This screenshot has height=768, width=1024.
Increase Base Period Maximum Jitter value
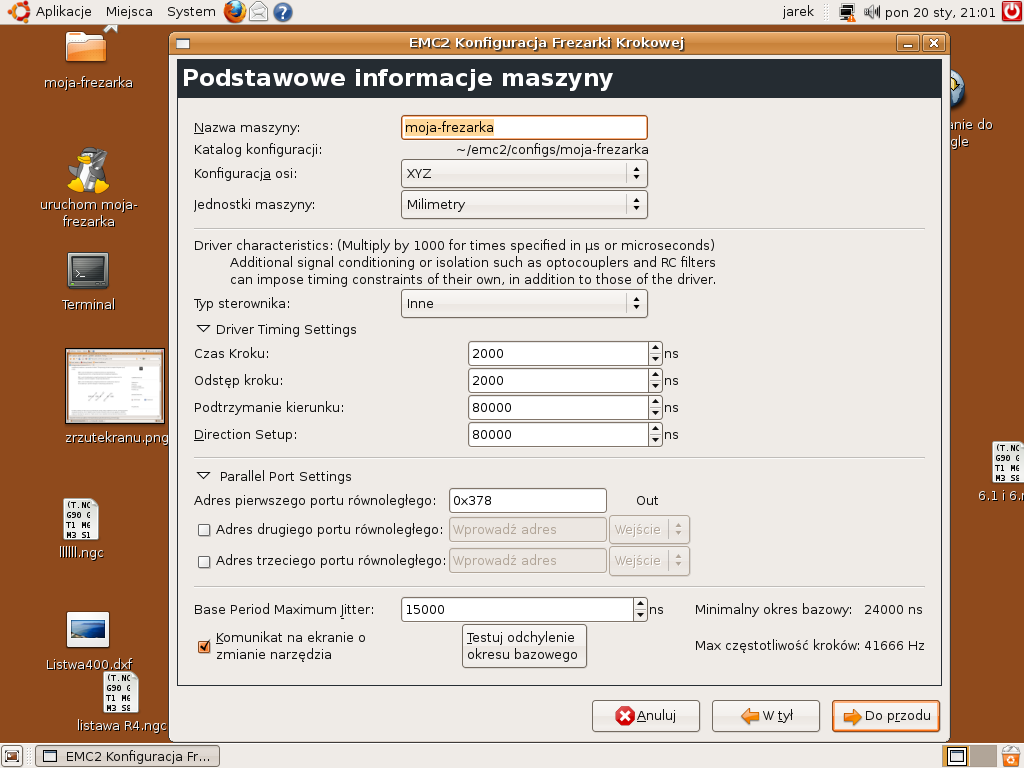pyautogui.click(x=641, y=603)
